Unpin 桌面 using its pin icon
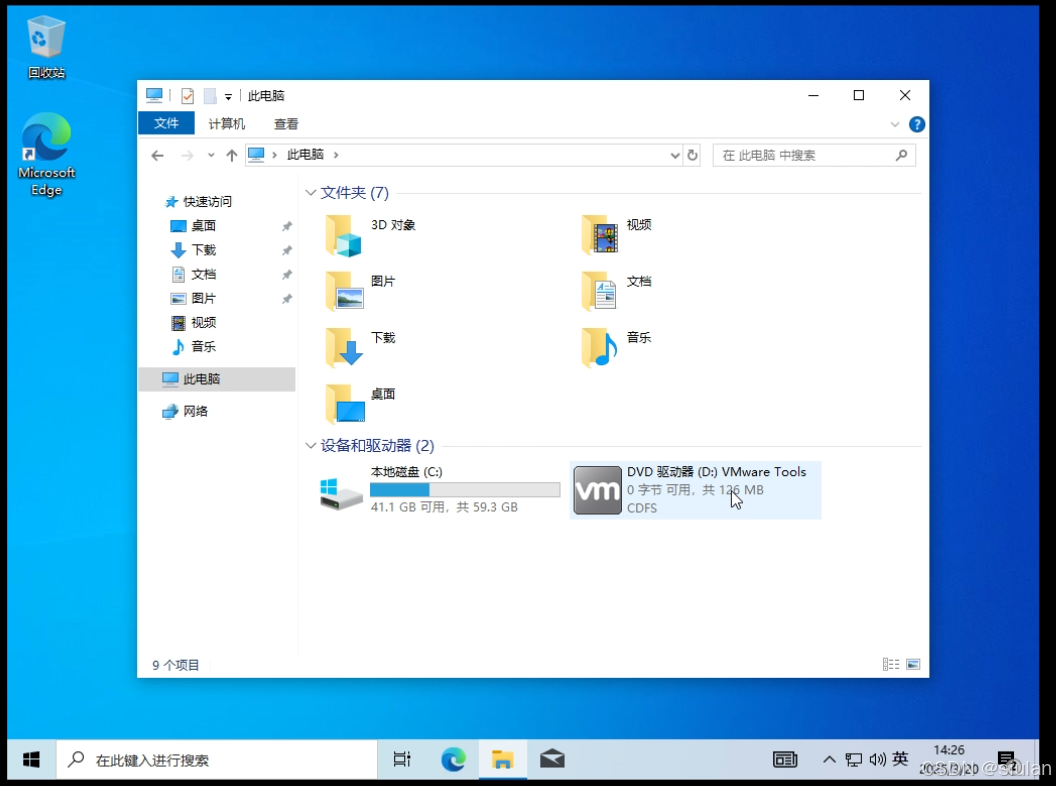Screen dimensions: 1056x786 click(287, 226)
